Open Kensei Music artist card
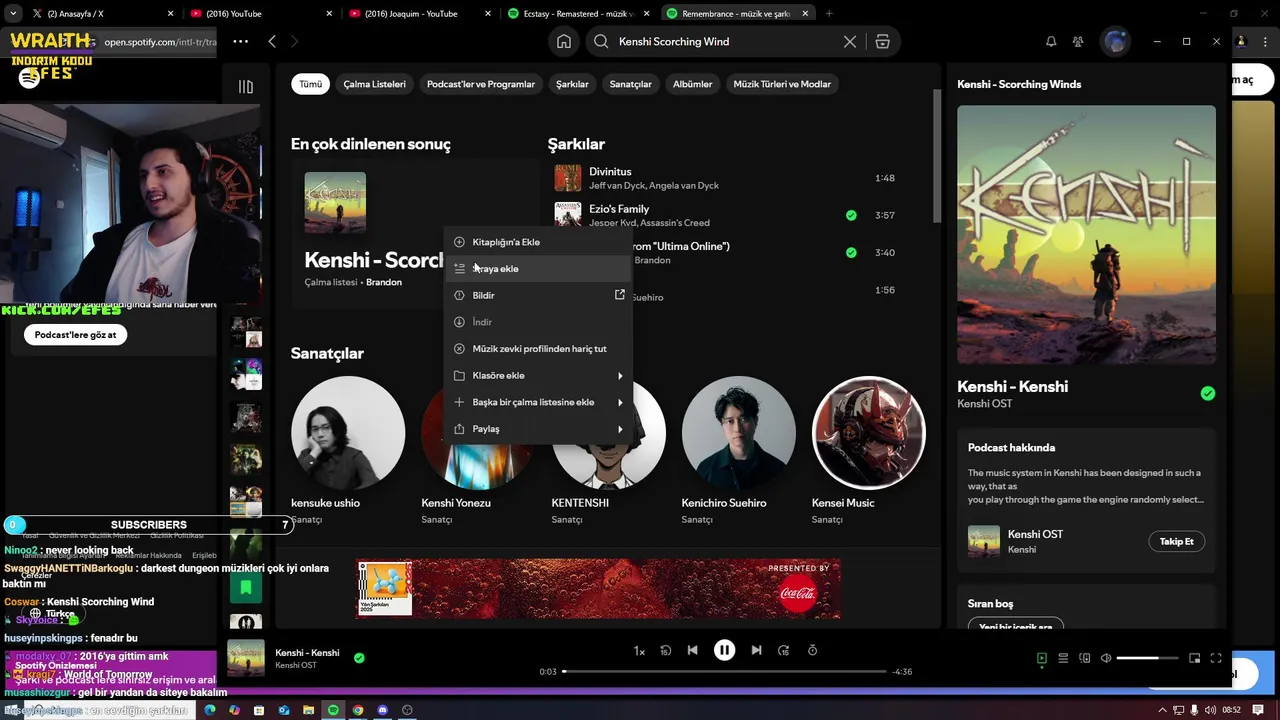Image resolution: width=1280 pixels, height=720 pixels. (x=868, y=452)
